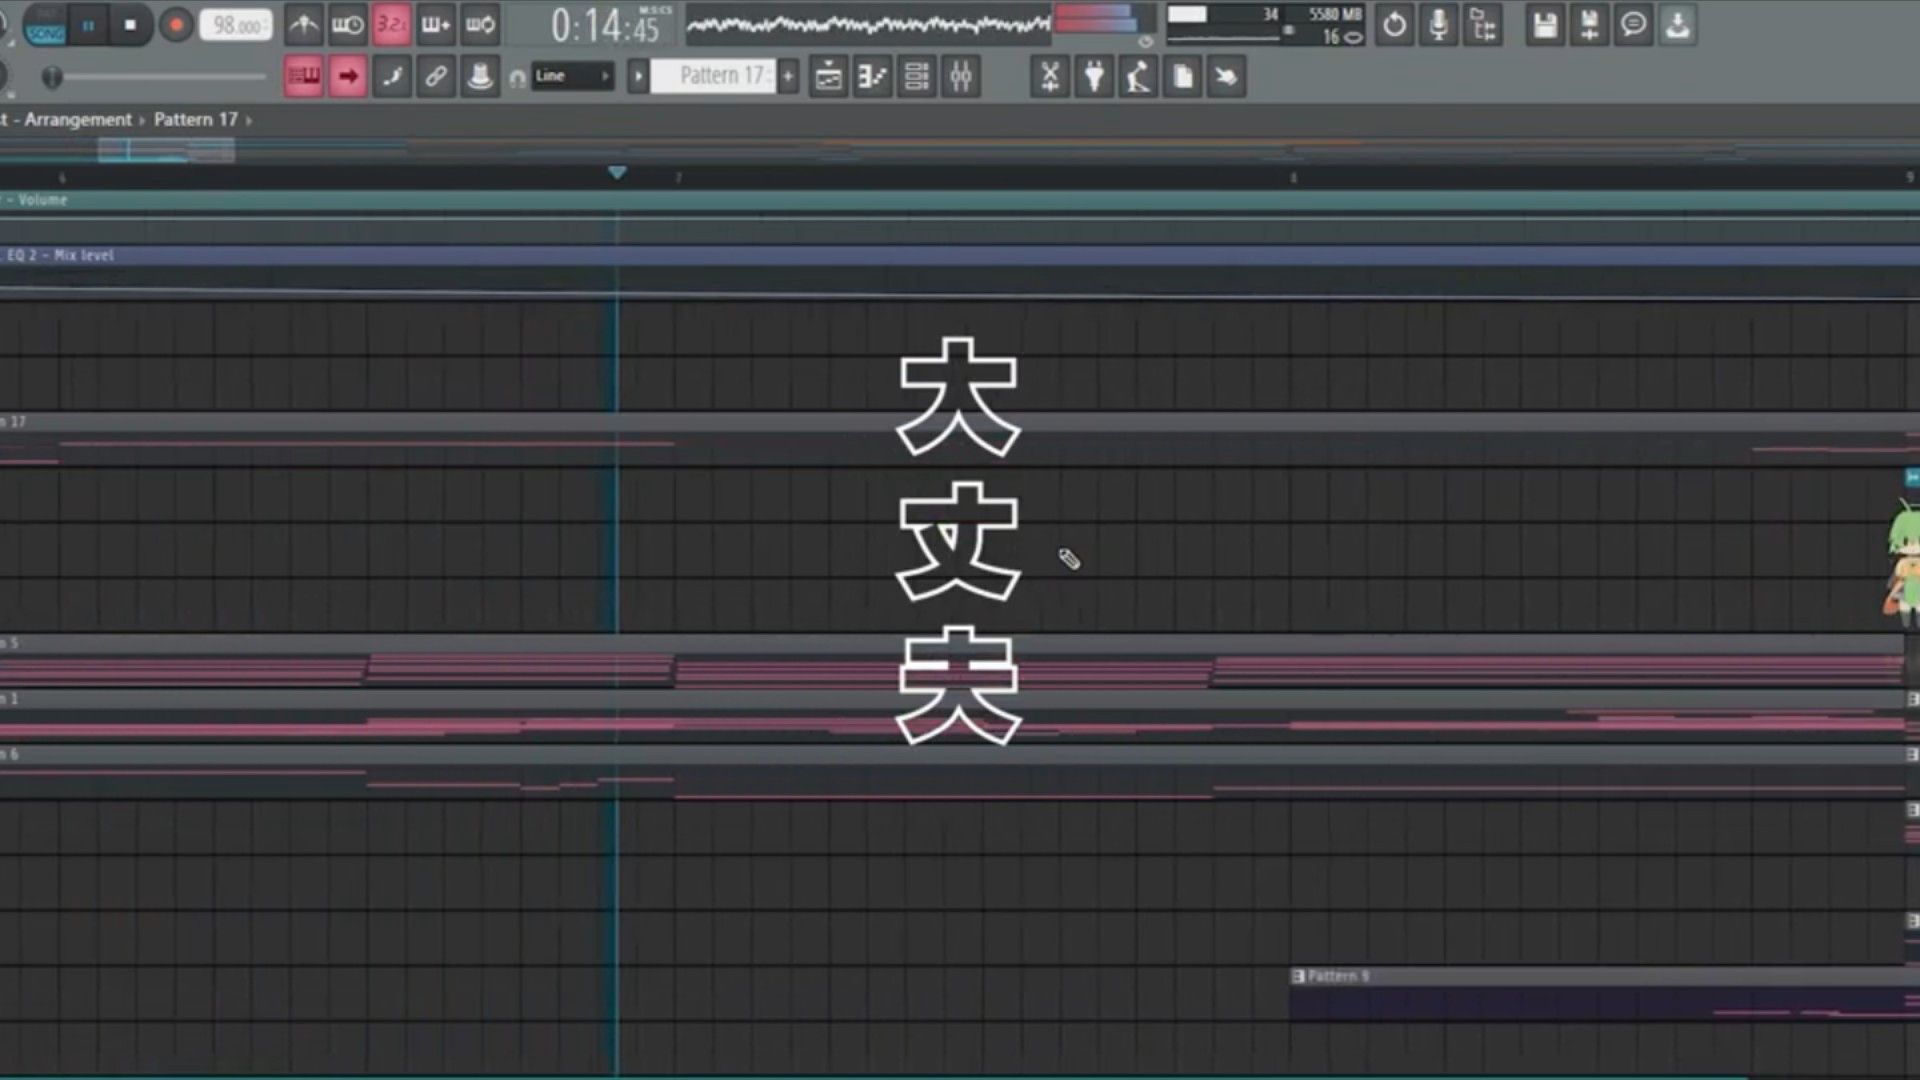Click the playhead marker on timeline
The width and height of the screenshot is (1920, 1080).
tap(617, 173)
